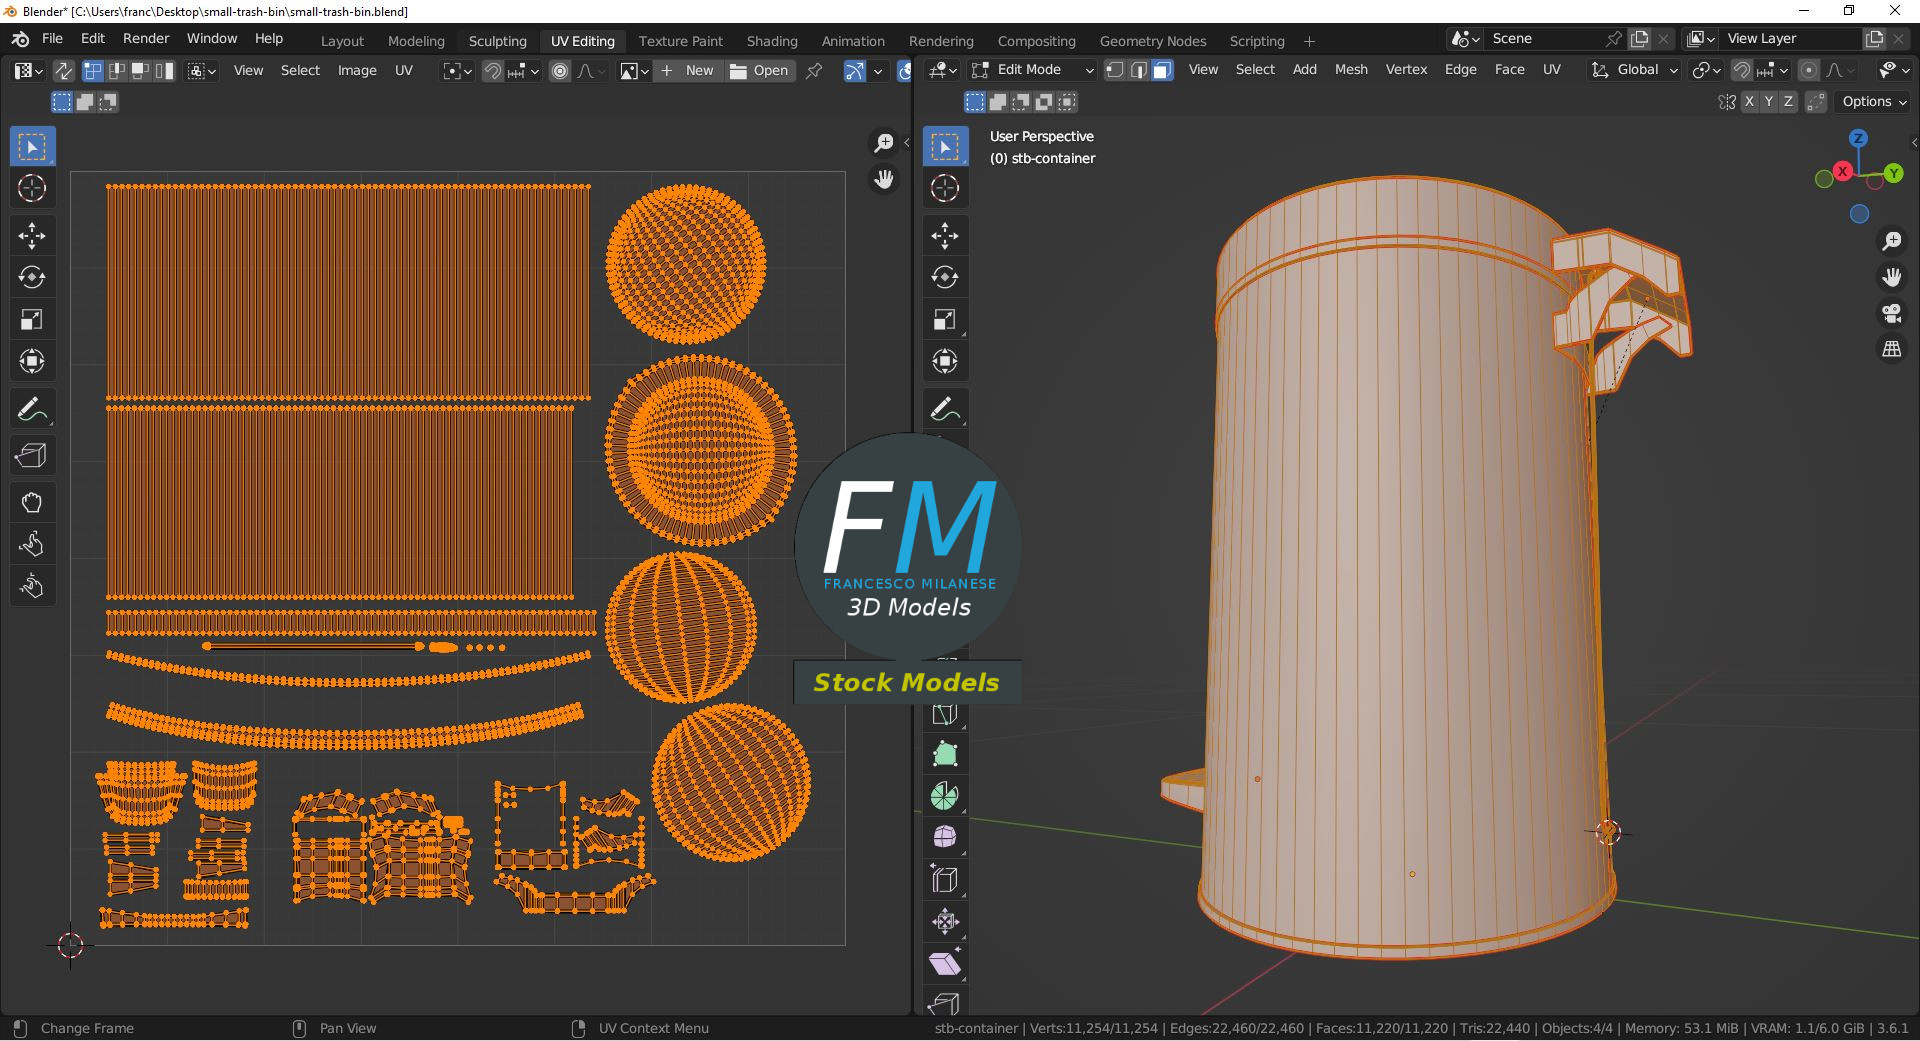1920x1041 pixels.
Task: Open image browse dropdown in UV editor
Action: coord(634,71)
